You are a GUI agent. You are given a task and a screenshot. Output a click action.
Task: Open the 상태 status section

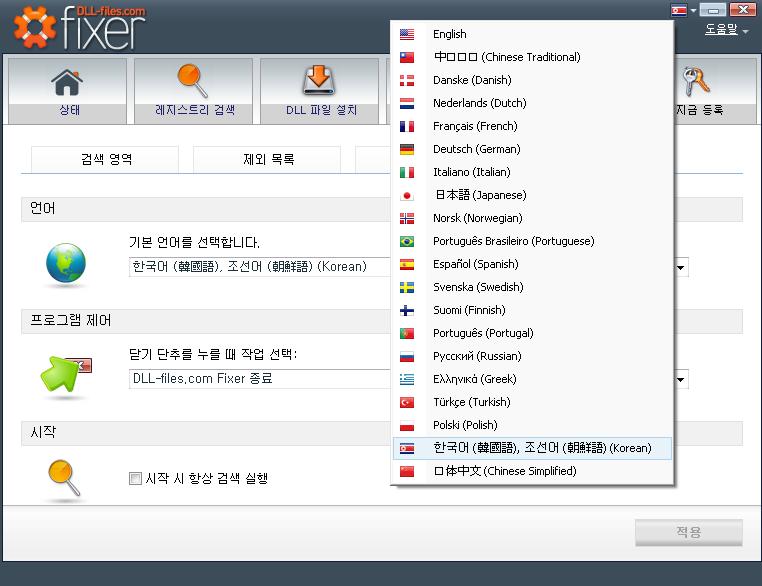68,91
